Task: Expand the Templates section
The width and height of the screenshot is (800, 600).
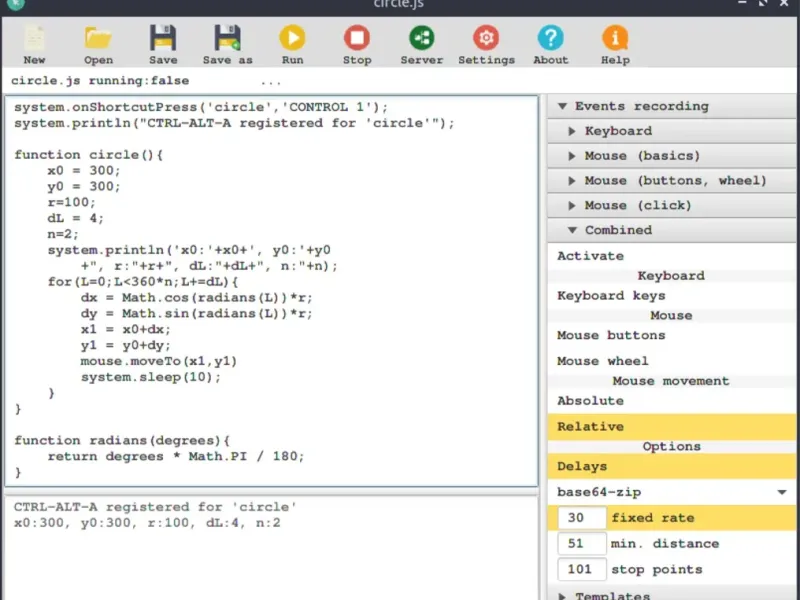Action: tap(671, 595)
